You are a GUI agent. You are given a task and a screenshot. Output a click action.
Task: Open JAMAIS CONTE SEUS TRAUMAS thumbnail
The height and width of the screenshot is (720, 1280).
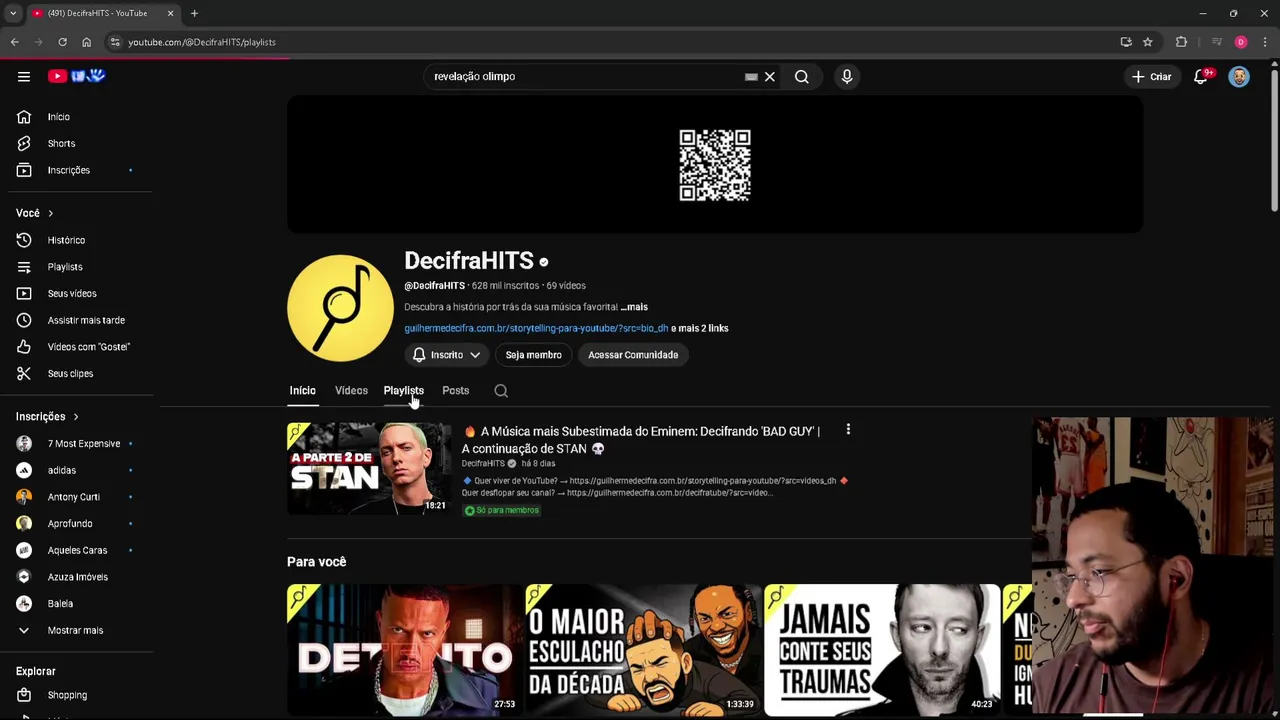point(882,649)
